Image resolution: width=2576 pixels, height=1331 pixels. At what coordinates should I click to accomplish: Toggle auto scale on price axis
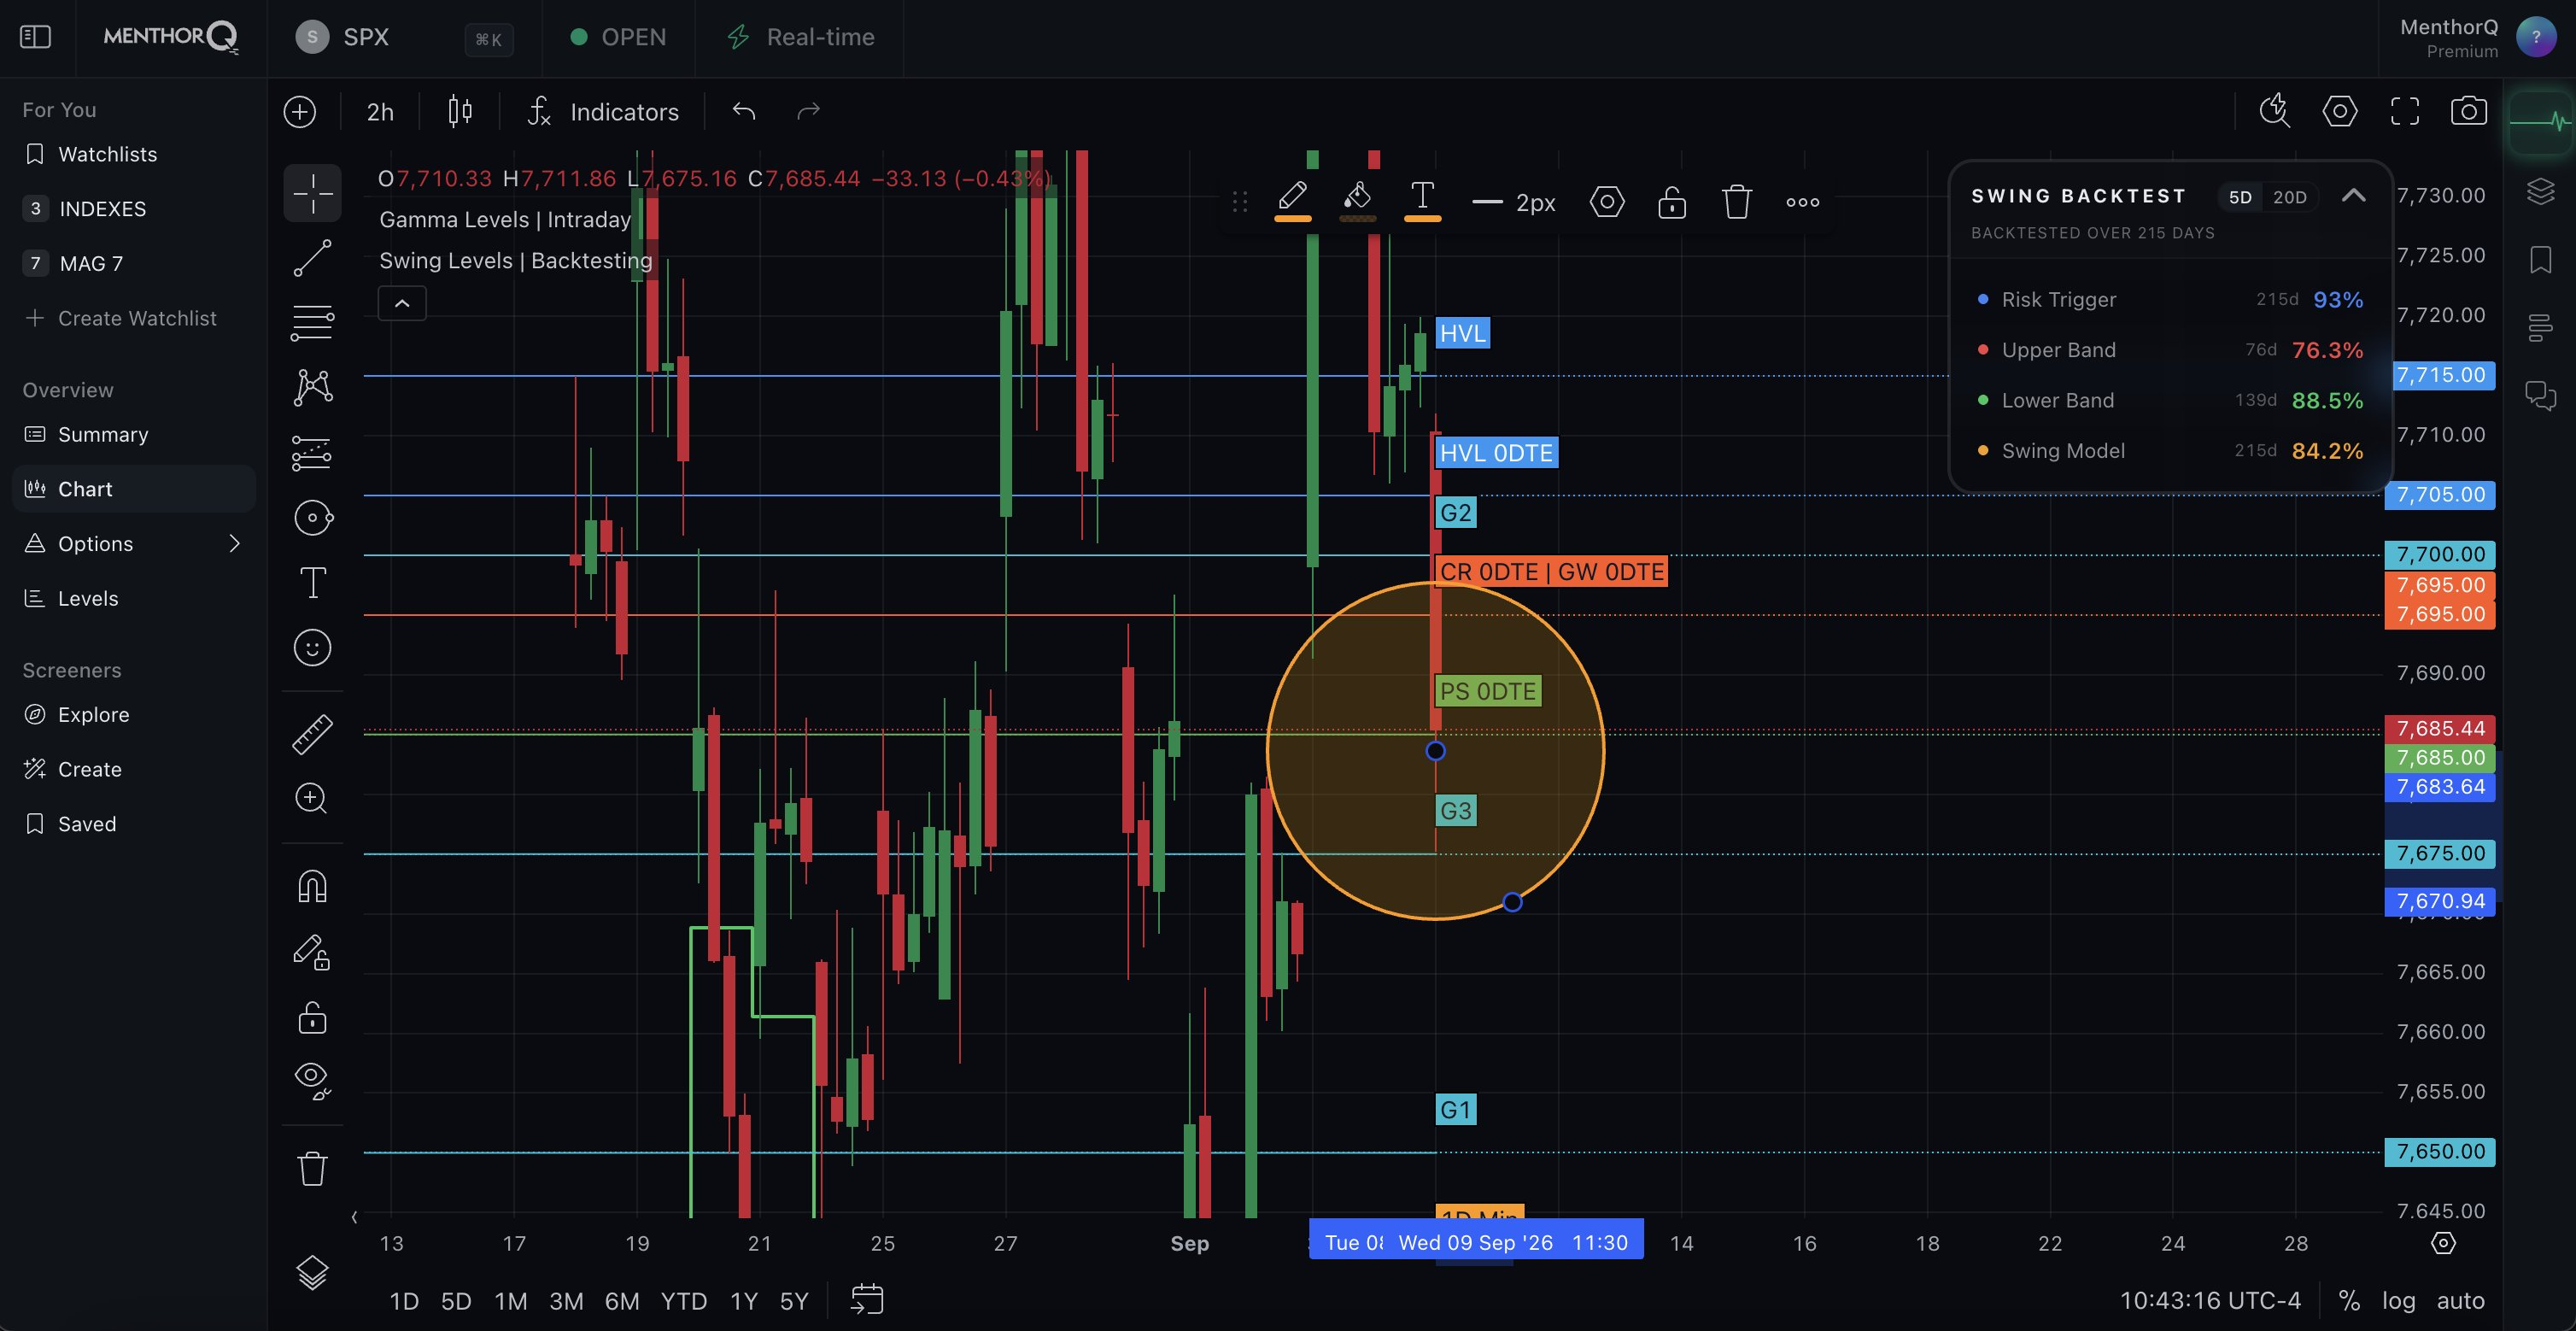point(2460,1300)
